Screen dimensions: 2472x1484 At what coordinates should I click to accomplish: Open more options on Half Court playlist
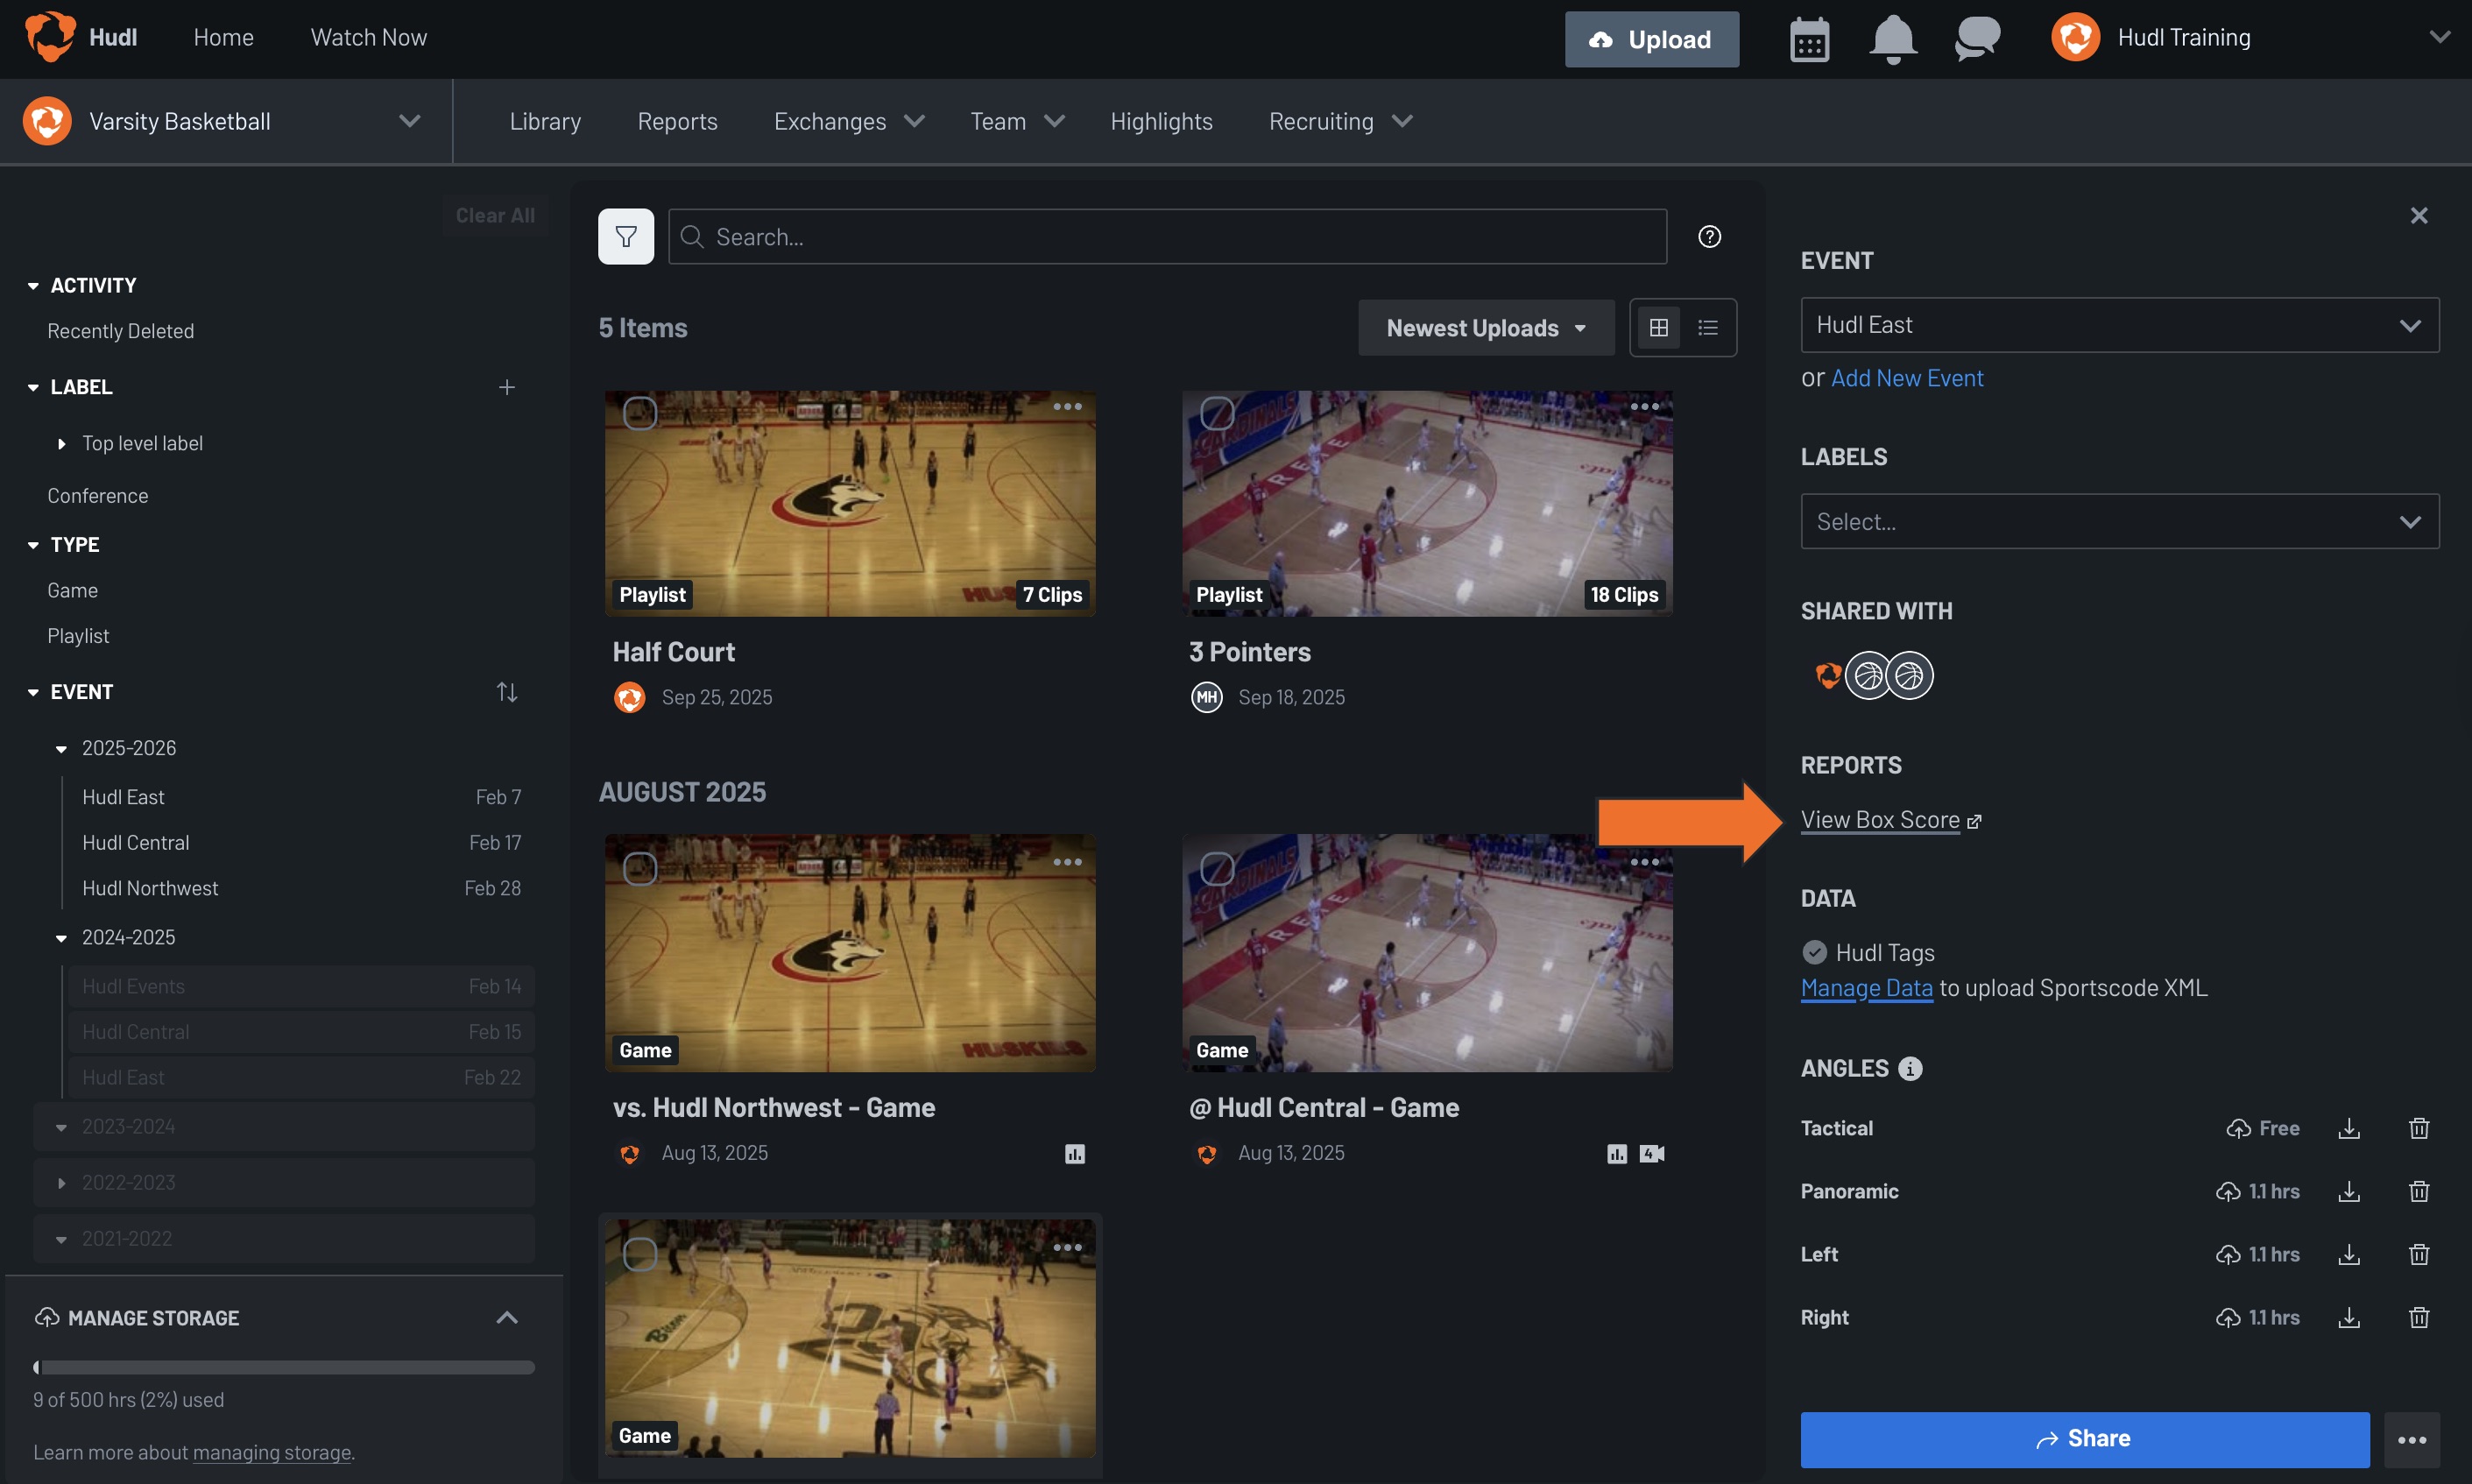(x=1067, y=407)
